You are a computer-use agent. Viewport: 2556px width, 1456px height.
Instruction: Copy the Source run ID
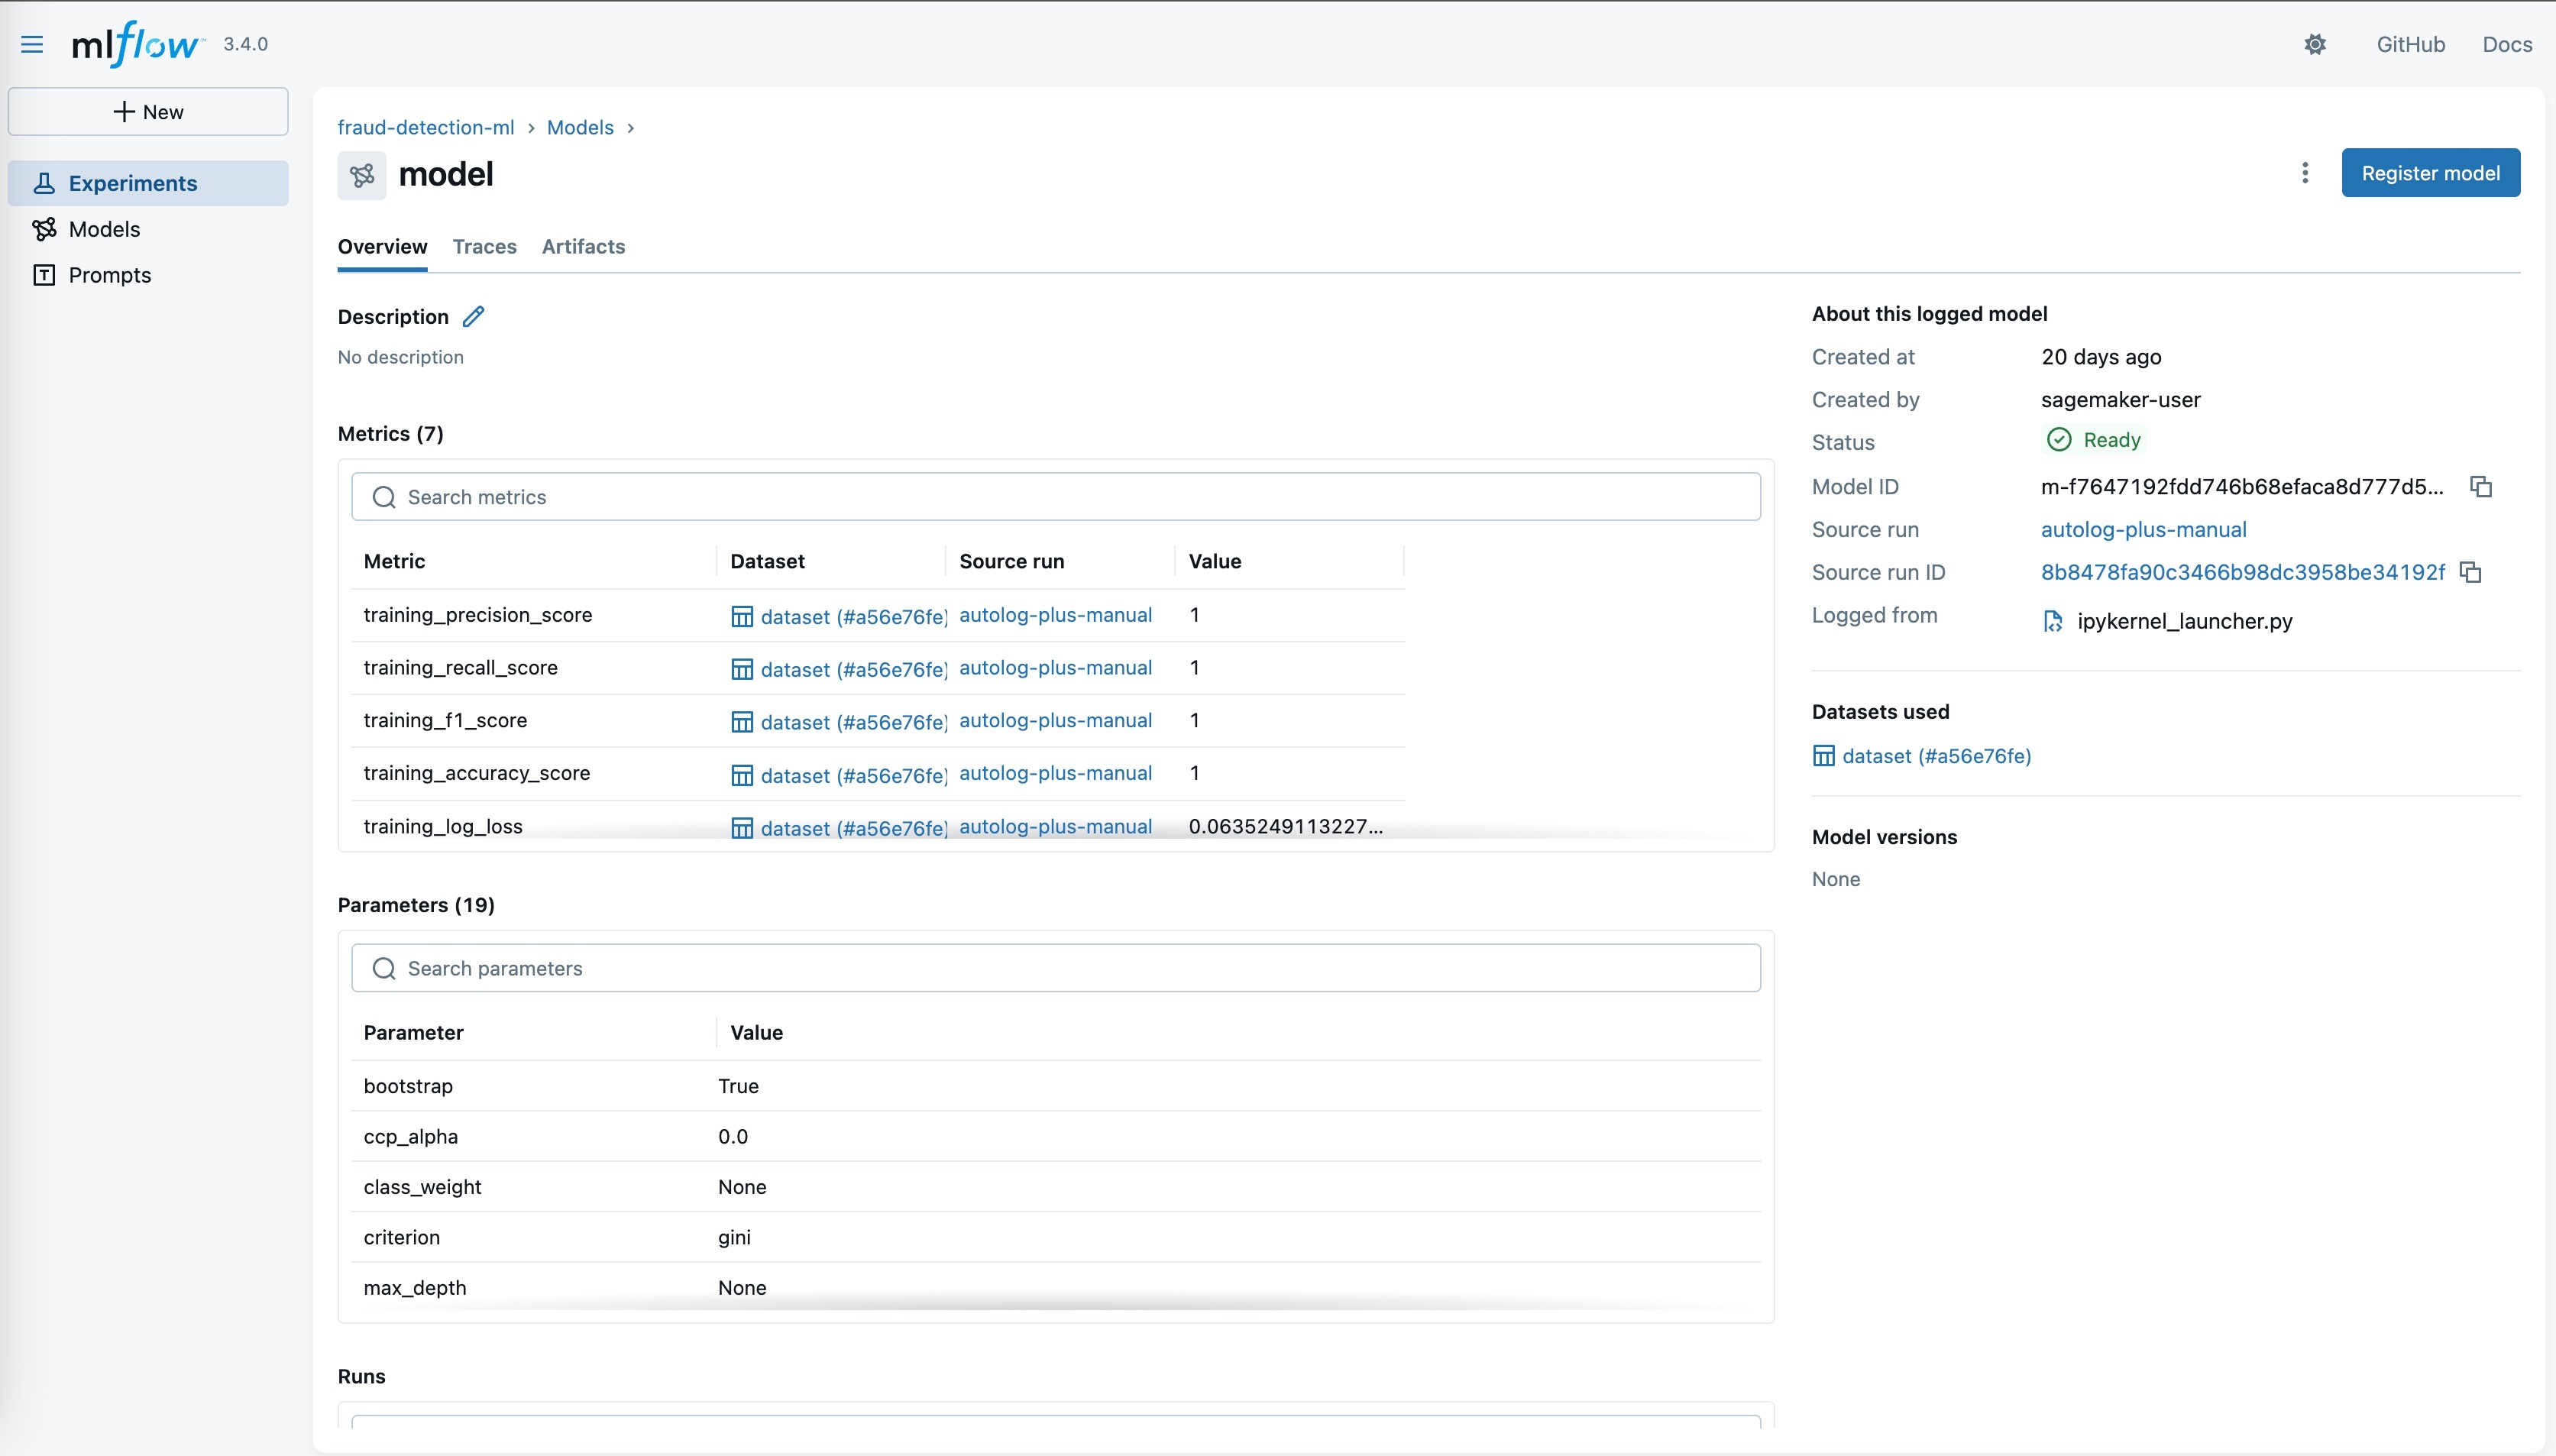2471,573
